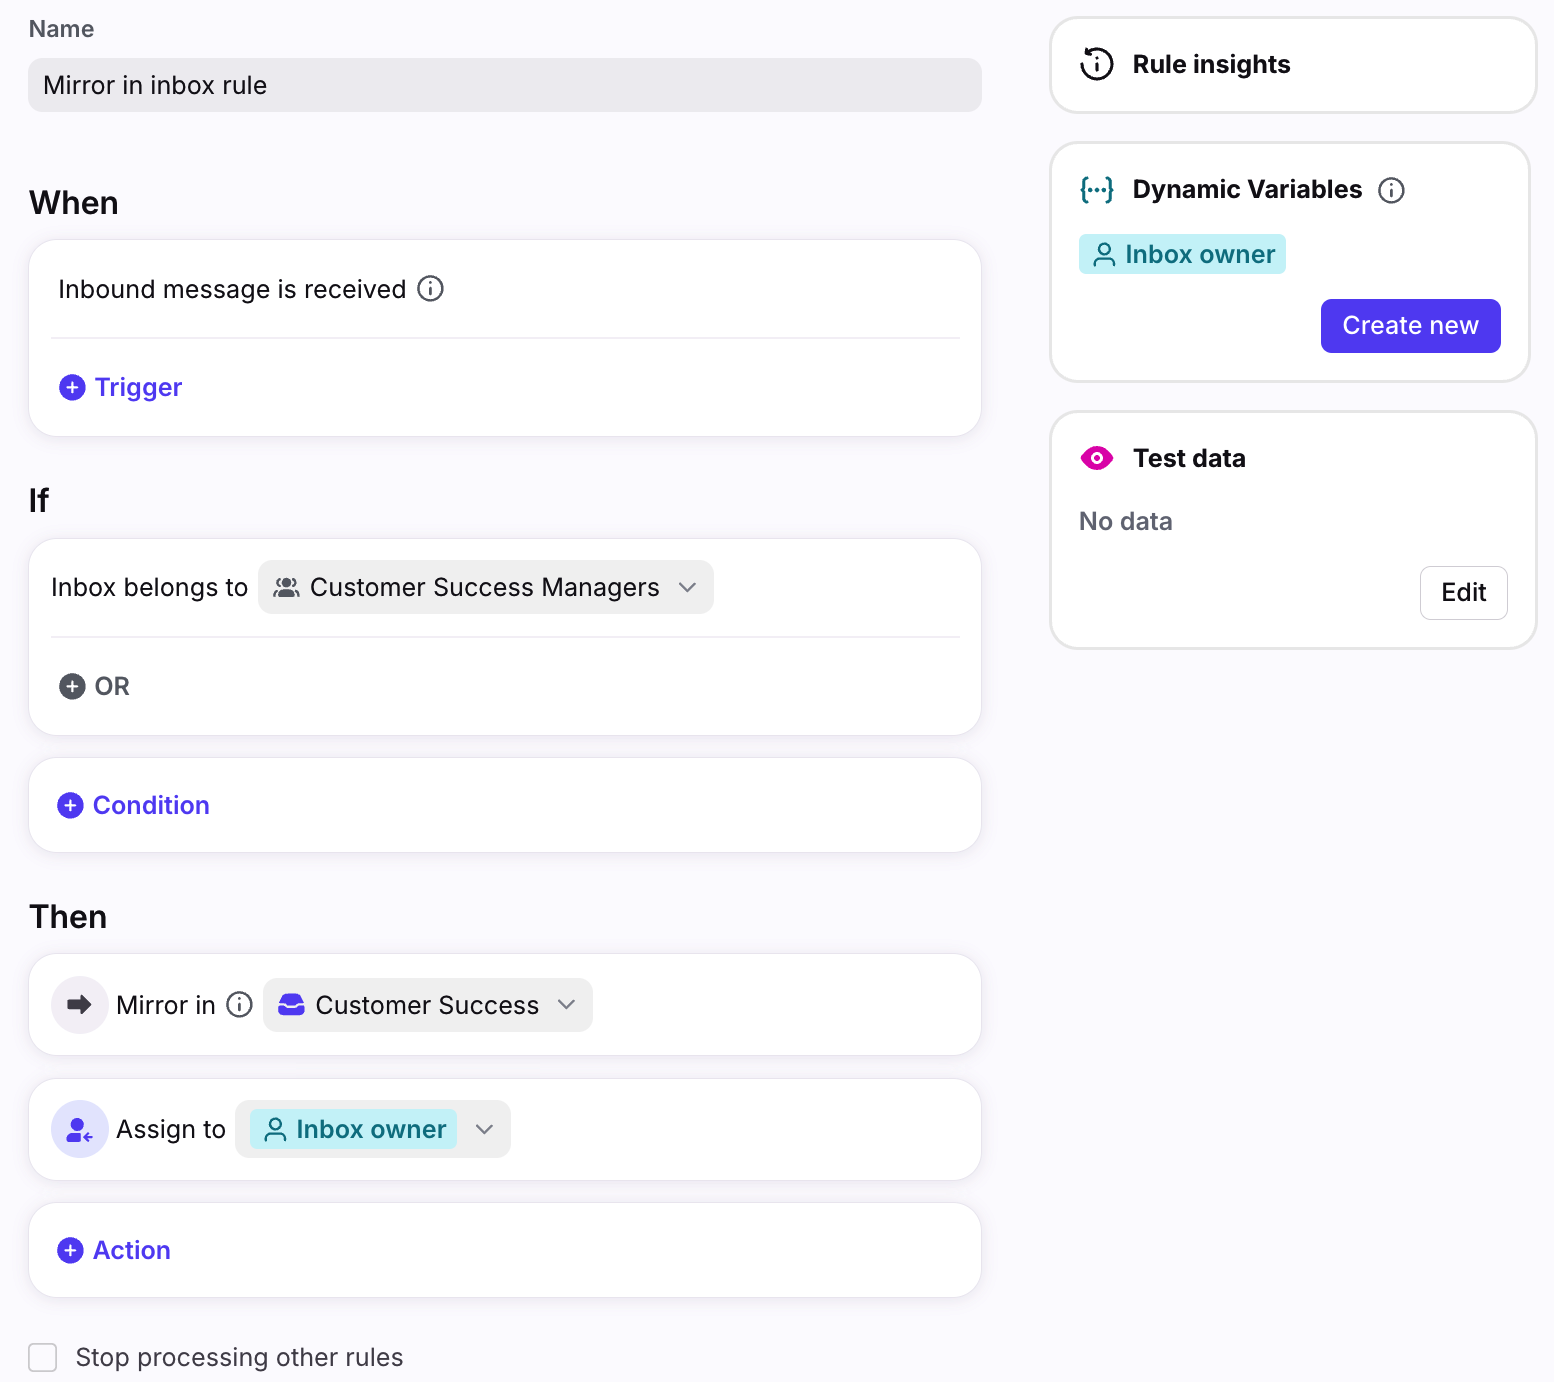The height and width of the screenshot is (1382, 1554).
Task: Click the pink eye icon beside Test data
Action: pos(1096,458)
